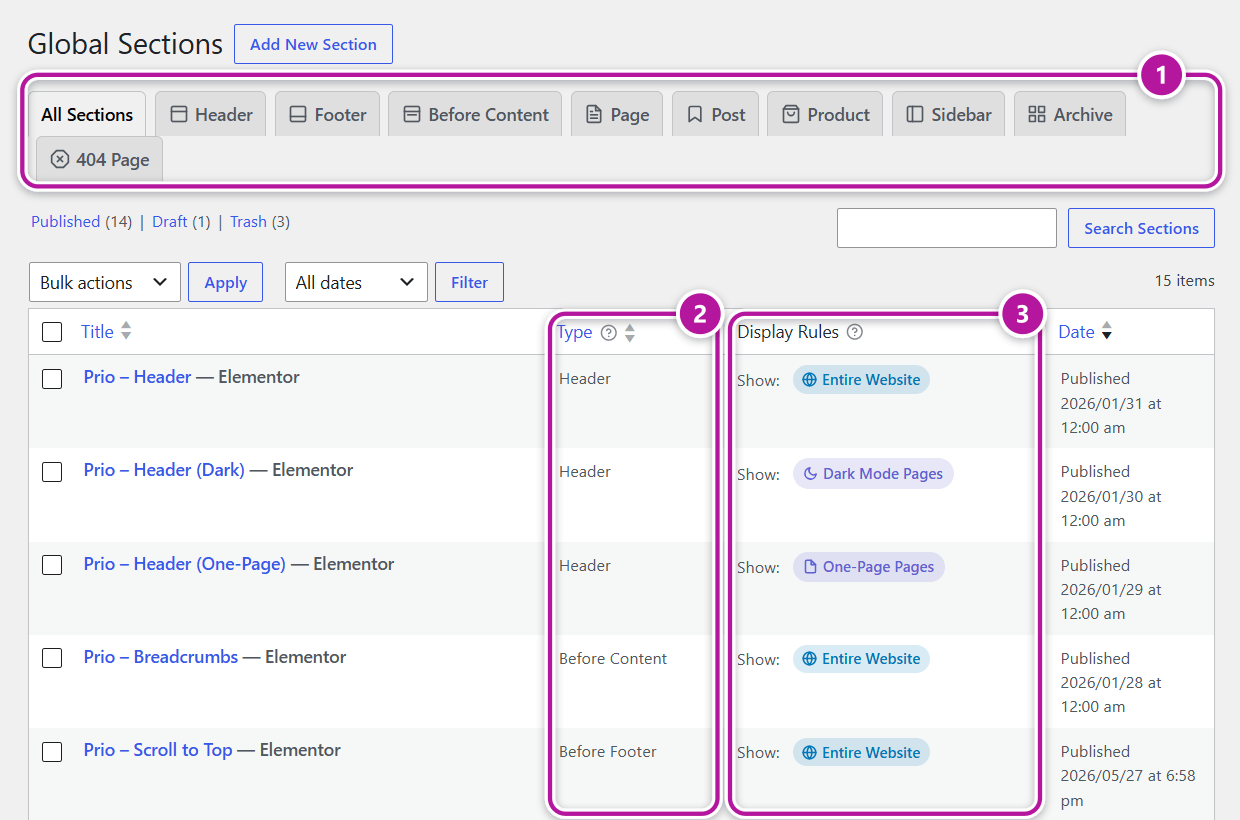This screenshot has height=820, width=1240.
Task: Check the Prio – Header row checkbox
Action: (52, 379)
